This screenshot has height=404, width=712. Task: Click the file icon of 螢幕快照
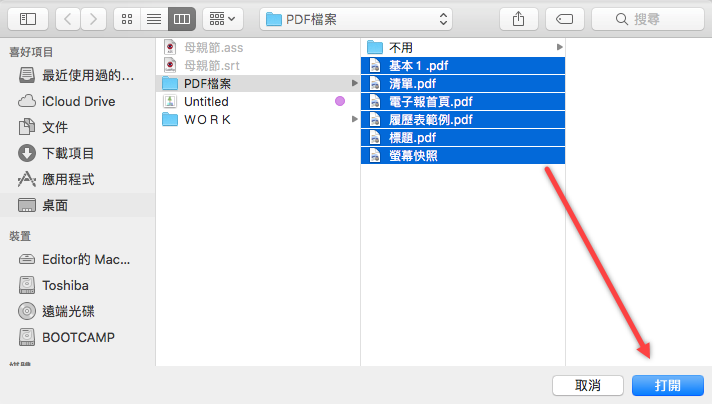click(x=375, y=156)
